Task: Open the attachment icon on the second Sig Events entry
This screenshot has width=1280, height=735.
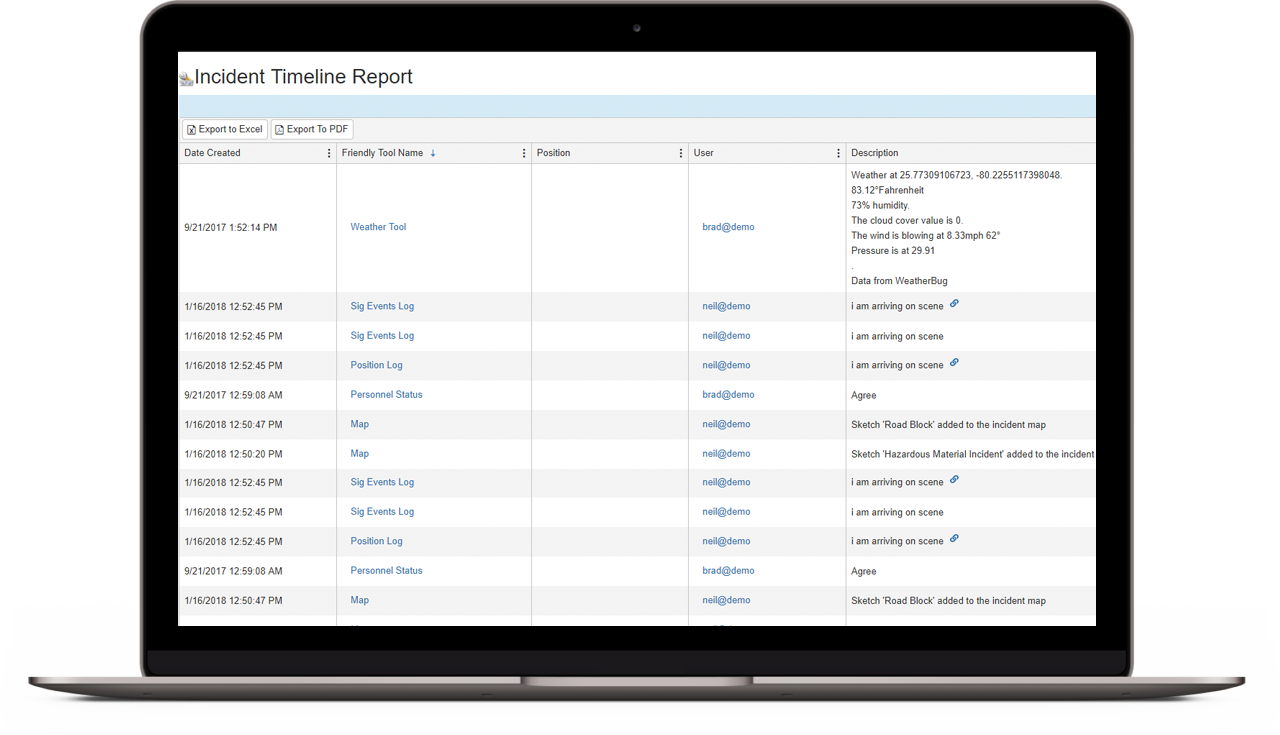Action: pyautogui.click(x=954, y=479)
